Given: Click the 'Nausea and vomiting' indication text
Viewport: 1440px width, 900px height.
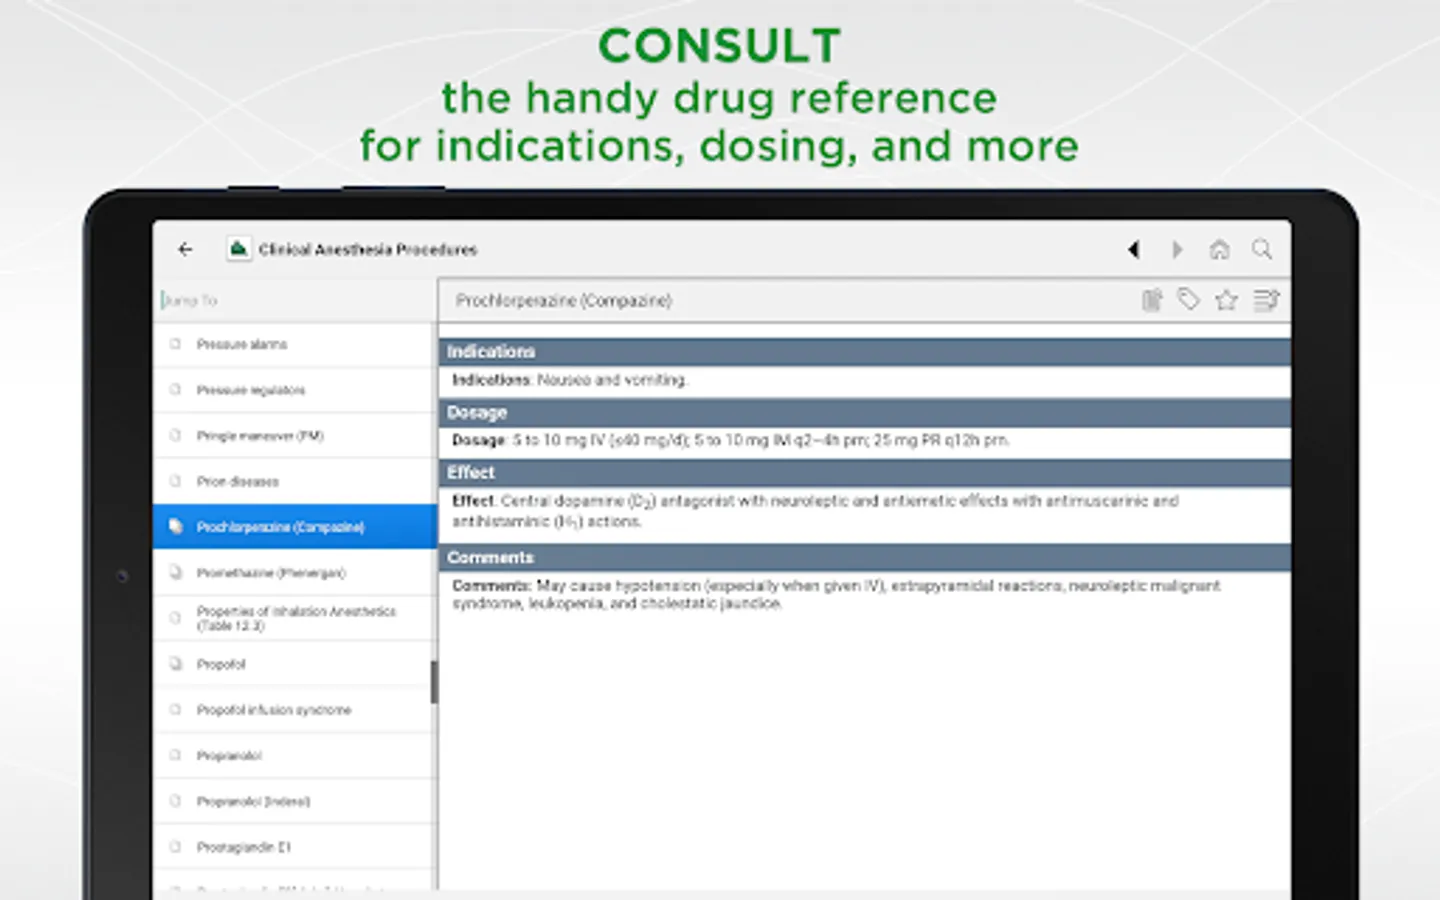Looking at the screenshot, I should coord(611,380).
